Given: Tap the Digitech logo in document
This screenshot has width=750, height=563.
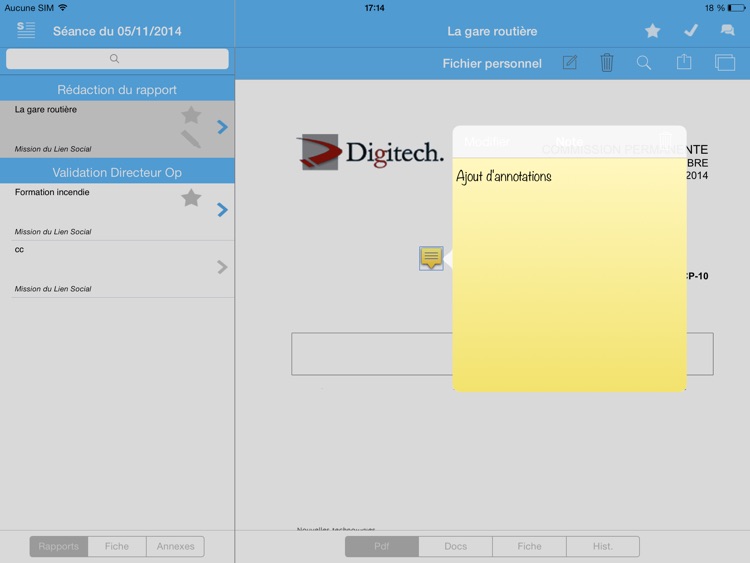Looking at the screenshot, I should pyautogui.click(x=370, y=152).
